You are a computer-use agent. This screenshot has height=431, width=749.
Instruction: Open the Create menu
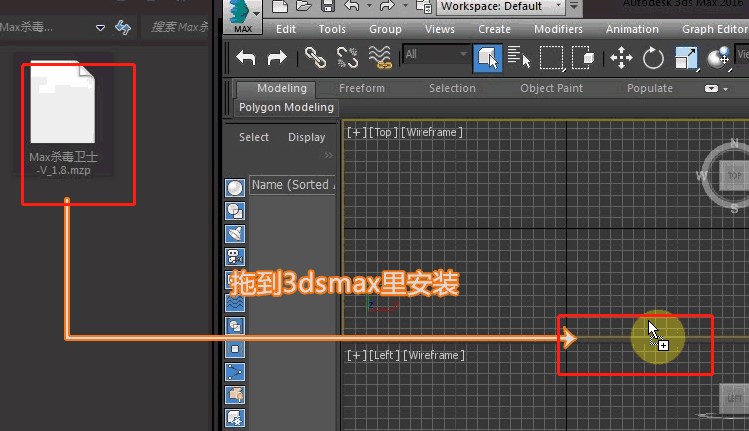click(494, 29)
